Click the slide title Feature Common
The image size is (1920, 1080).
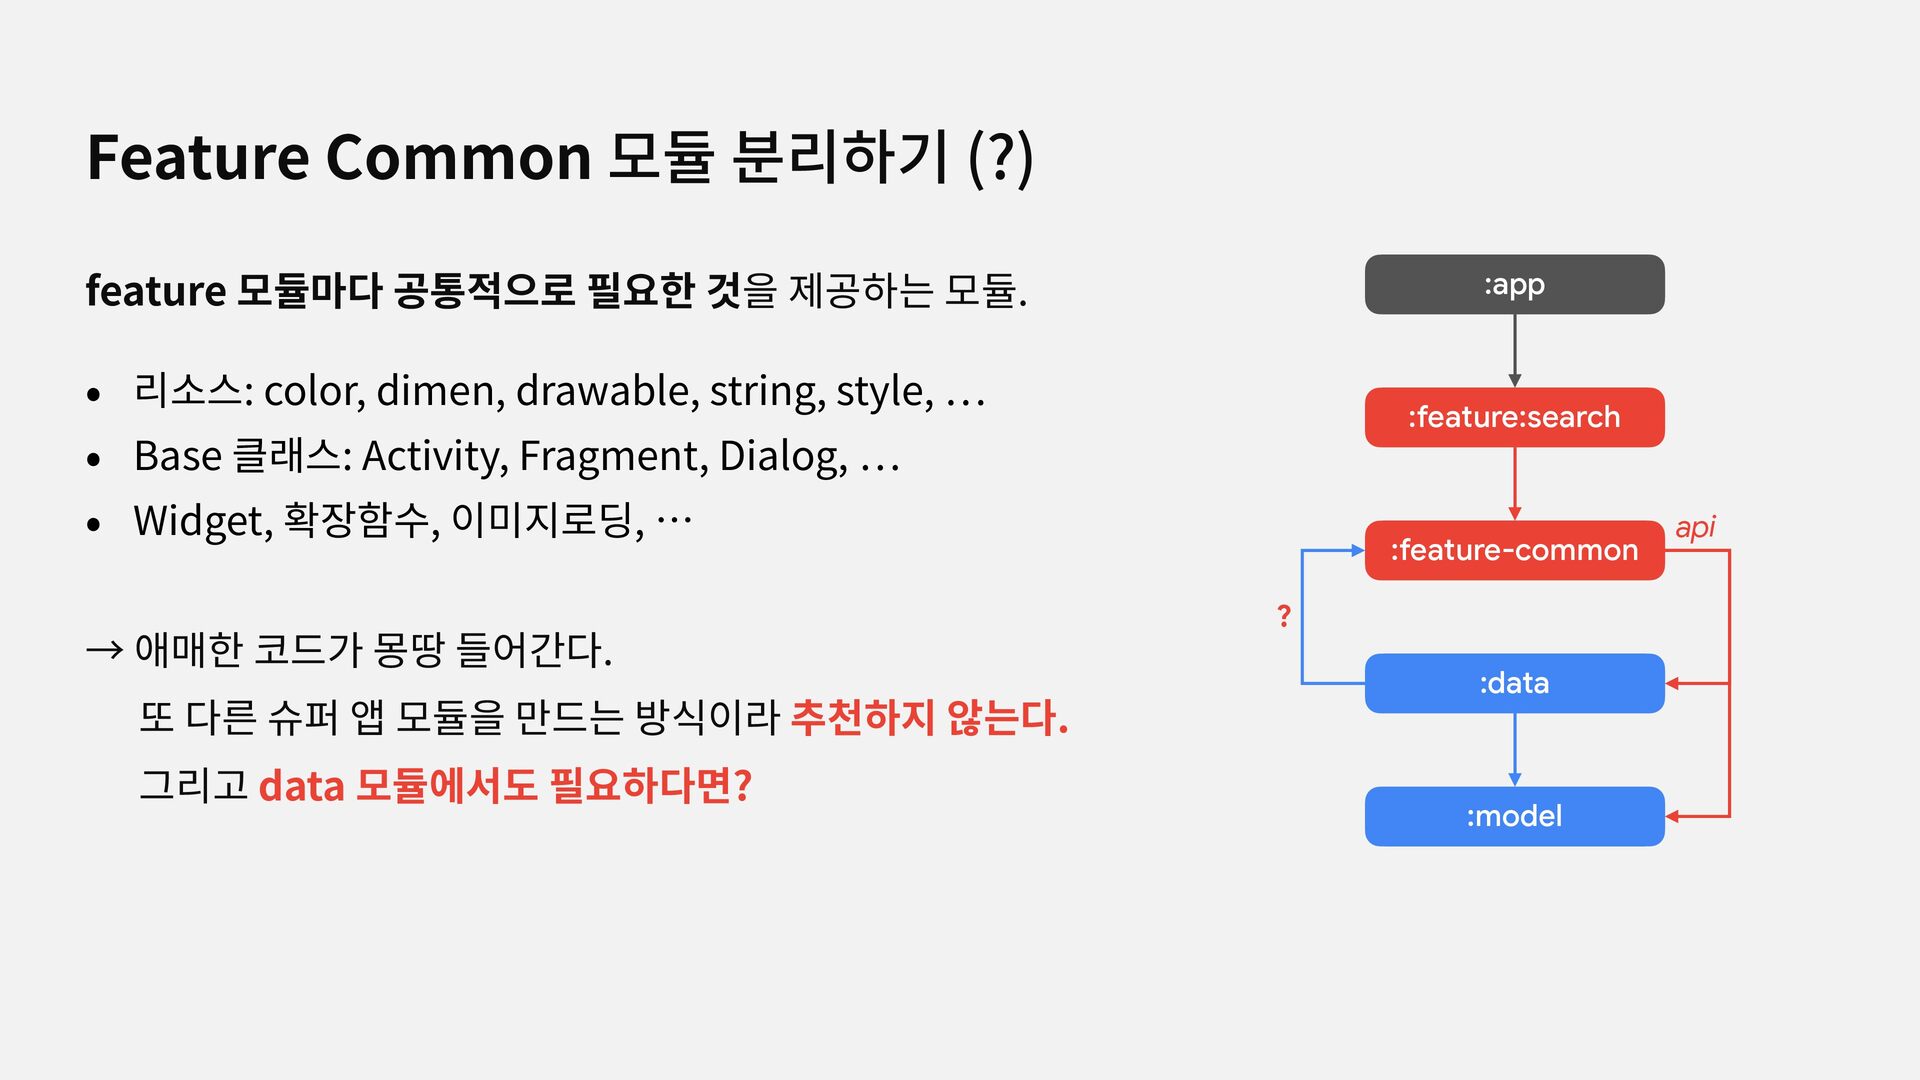pos(339,158)
